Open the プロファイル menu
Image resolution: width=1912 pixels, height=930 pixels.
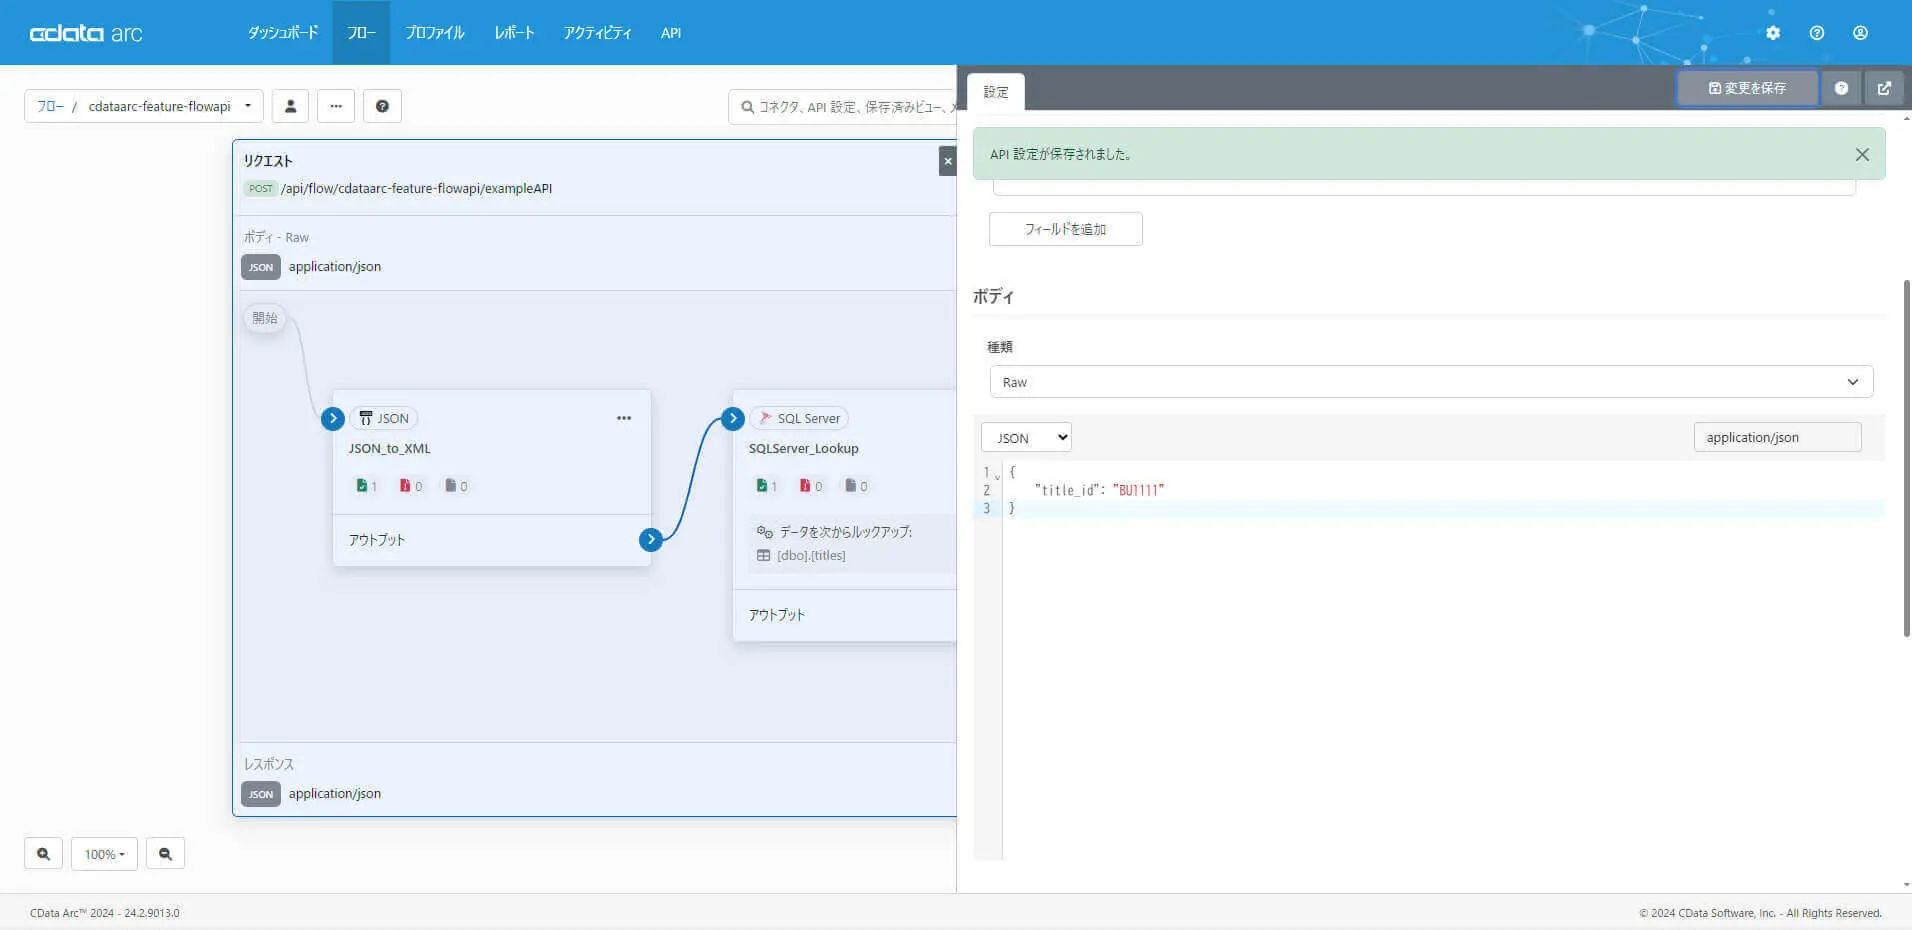tap(435, 33)
